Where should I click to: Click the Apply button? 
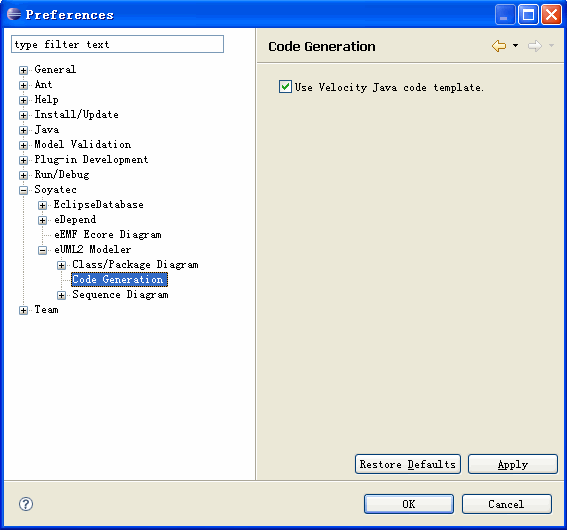[x=513, y=464]
